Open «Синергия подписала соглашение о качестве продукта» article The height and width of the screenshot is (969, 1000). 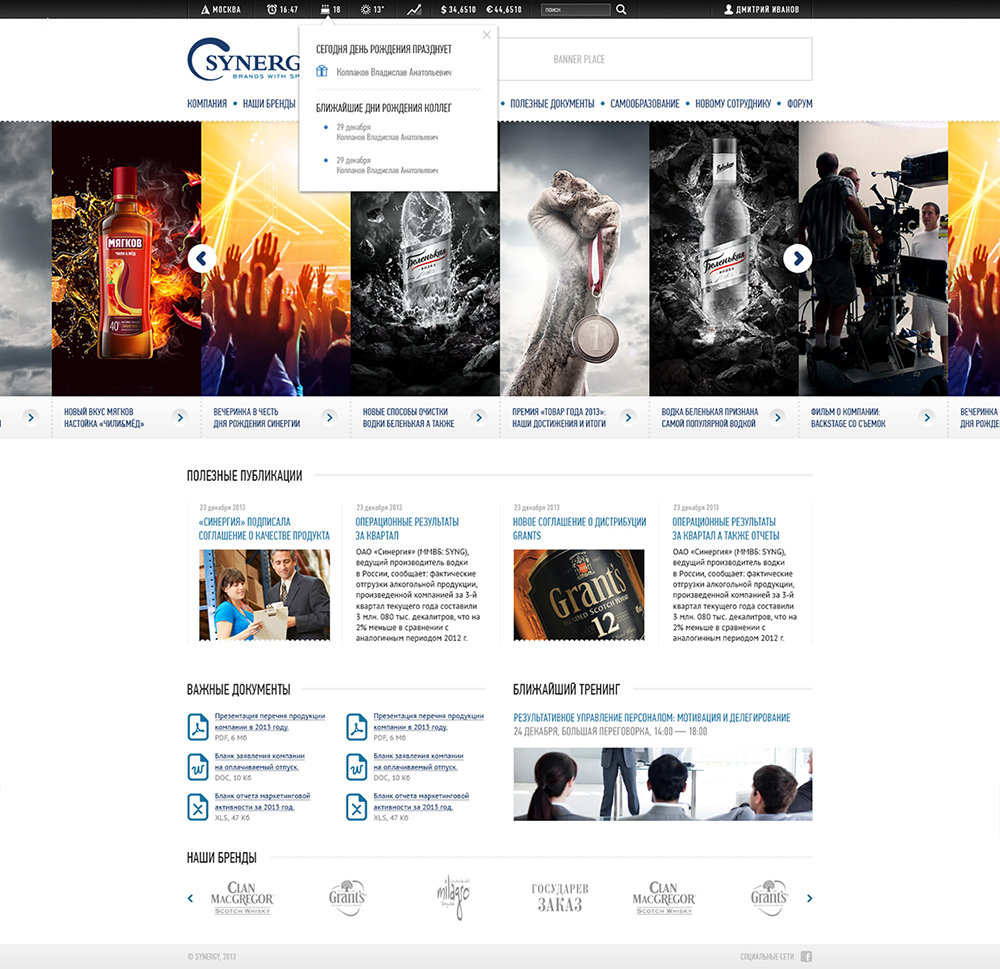(x=264, y=528)
